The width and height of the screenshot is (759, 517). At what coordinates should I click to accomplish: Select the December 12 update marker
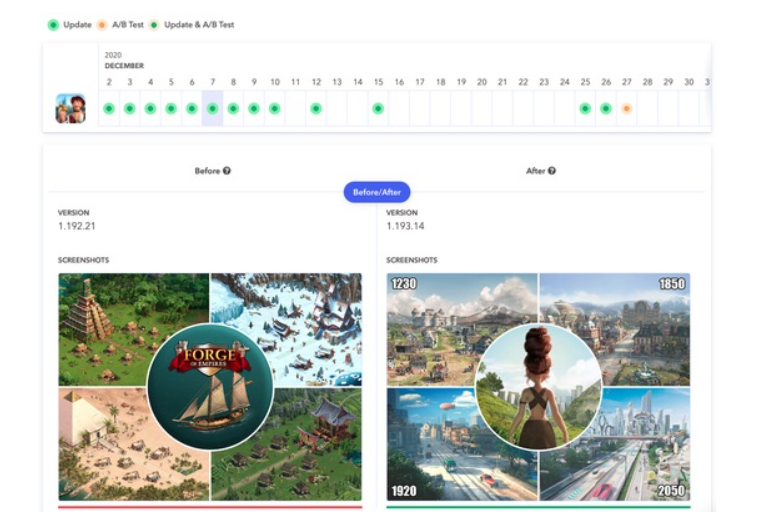point(316,108)
